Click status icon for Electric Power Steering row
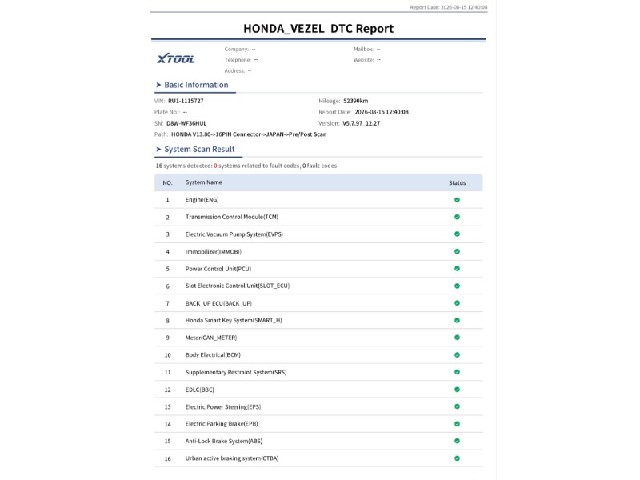 [x=457, y=407]
